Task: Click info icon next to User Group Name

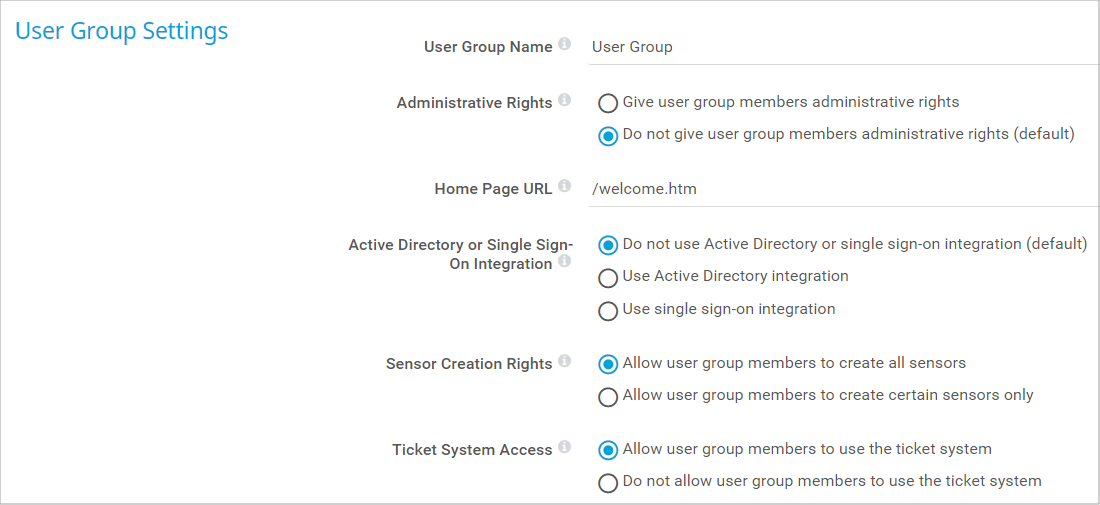Action: point(565,45)
